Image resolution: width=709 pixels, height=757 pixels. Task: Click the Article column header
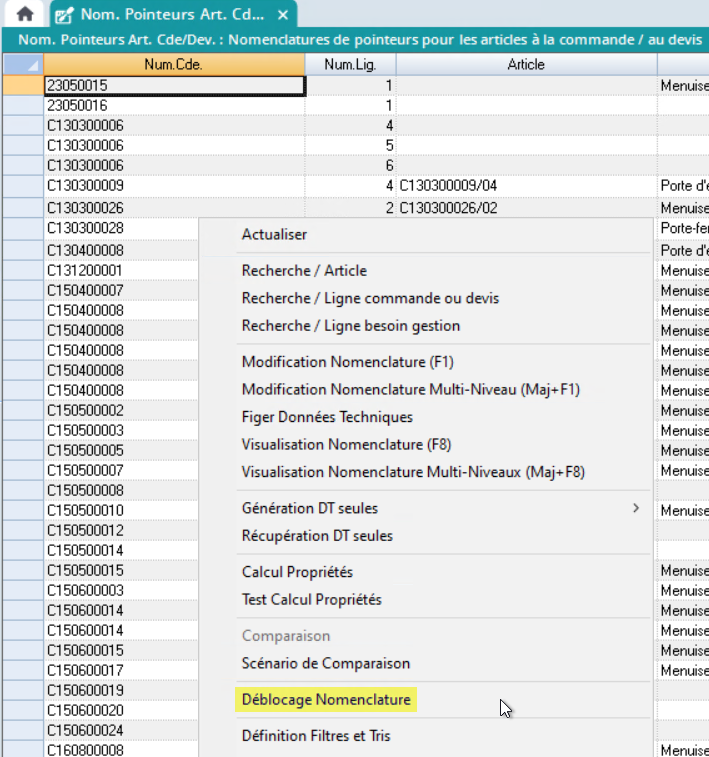pos(526,65)
